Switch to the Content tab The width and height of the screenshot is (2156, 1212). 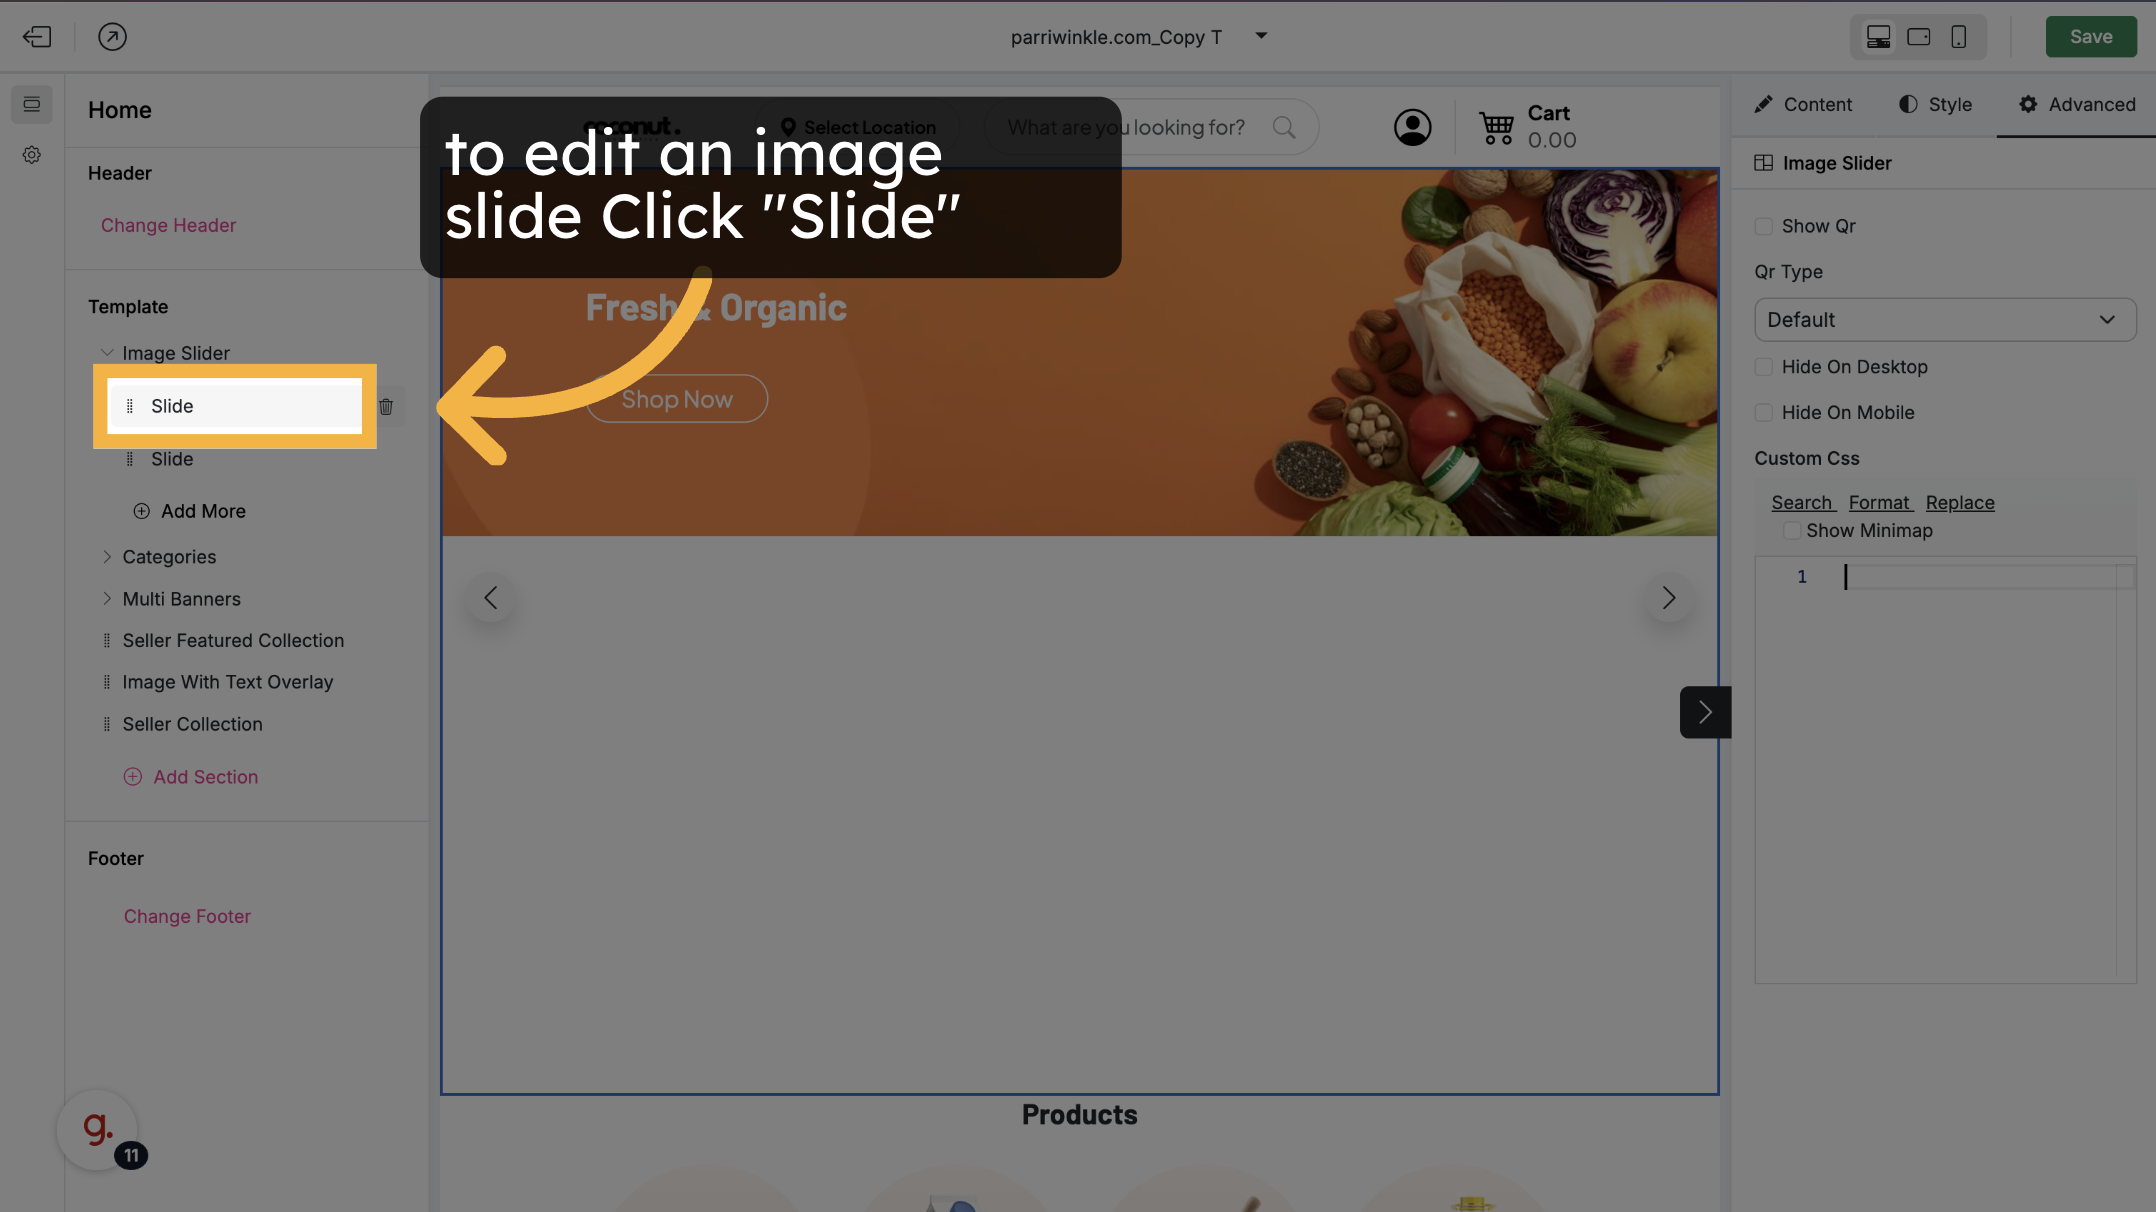(x=1803, y=104)
